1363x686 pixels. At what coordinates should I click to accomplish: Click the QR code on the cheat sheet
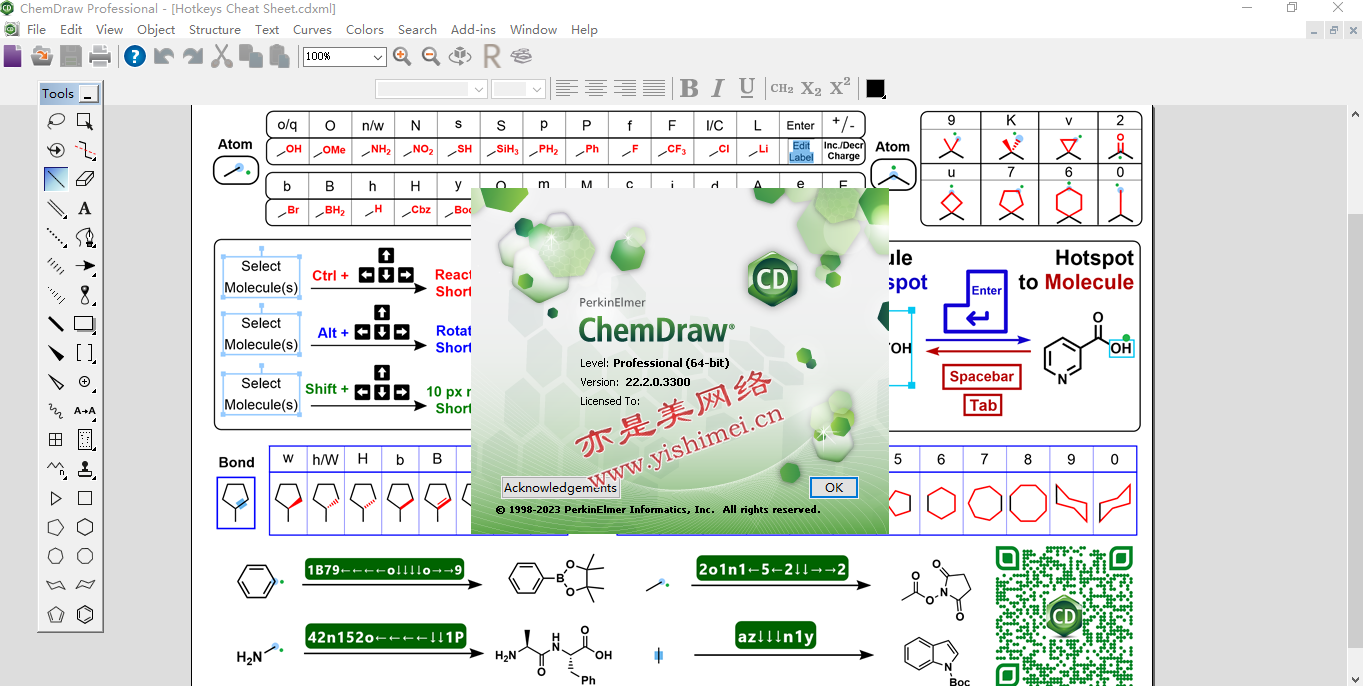(1065, 616)
